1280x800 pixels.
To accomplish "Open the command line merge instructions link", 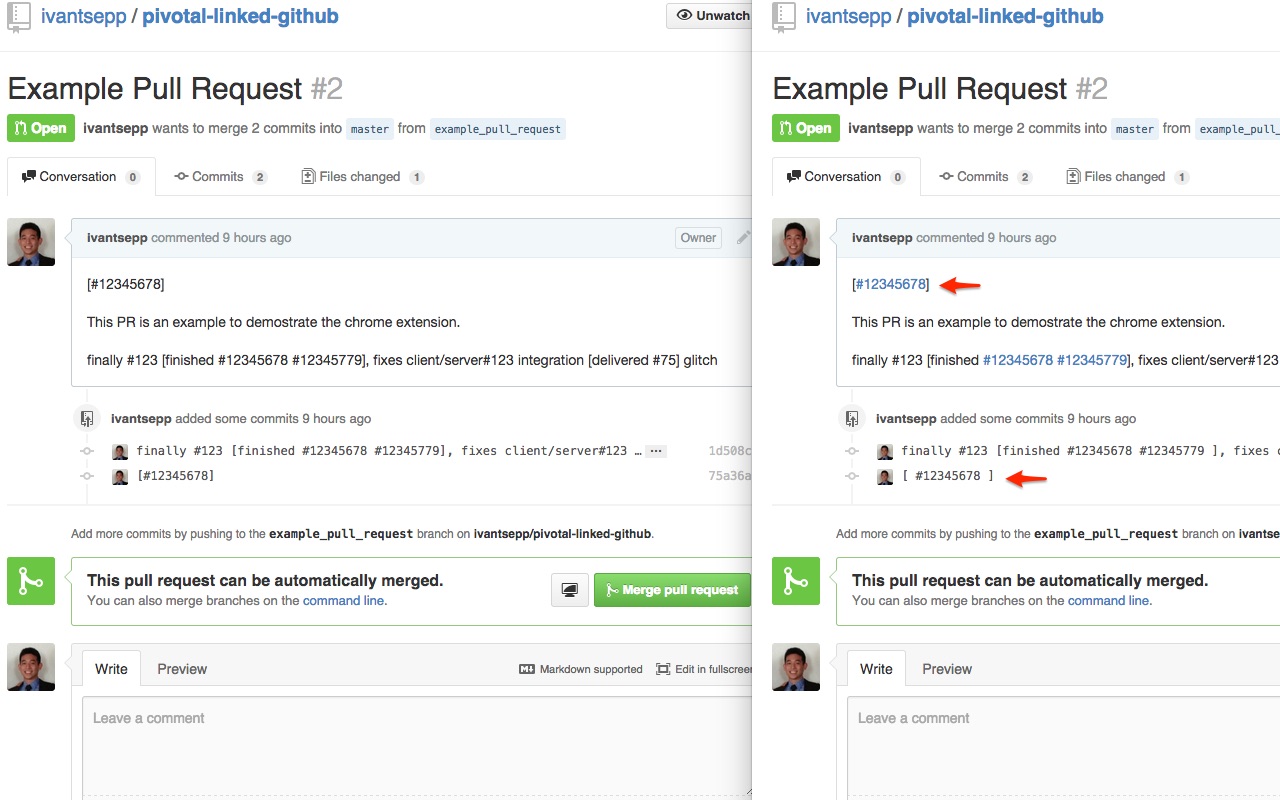I will [x=344, y=600].
